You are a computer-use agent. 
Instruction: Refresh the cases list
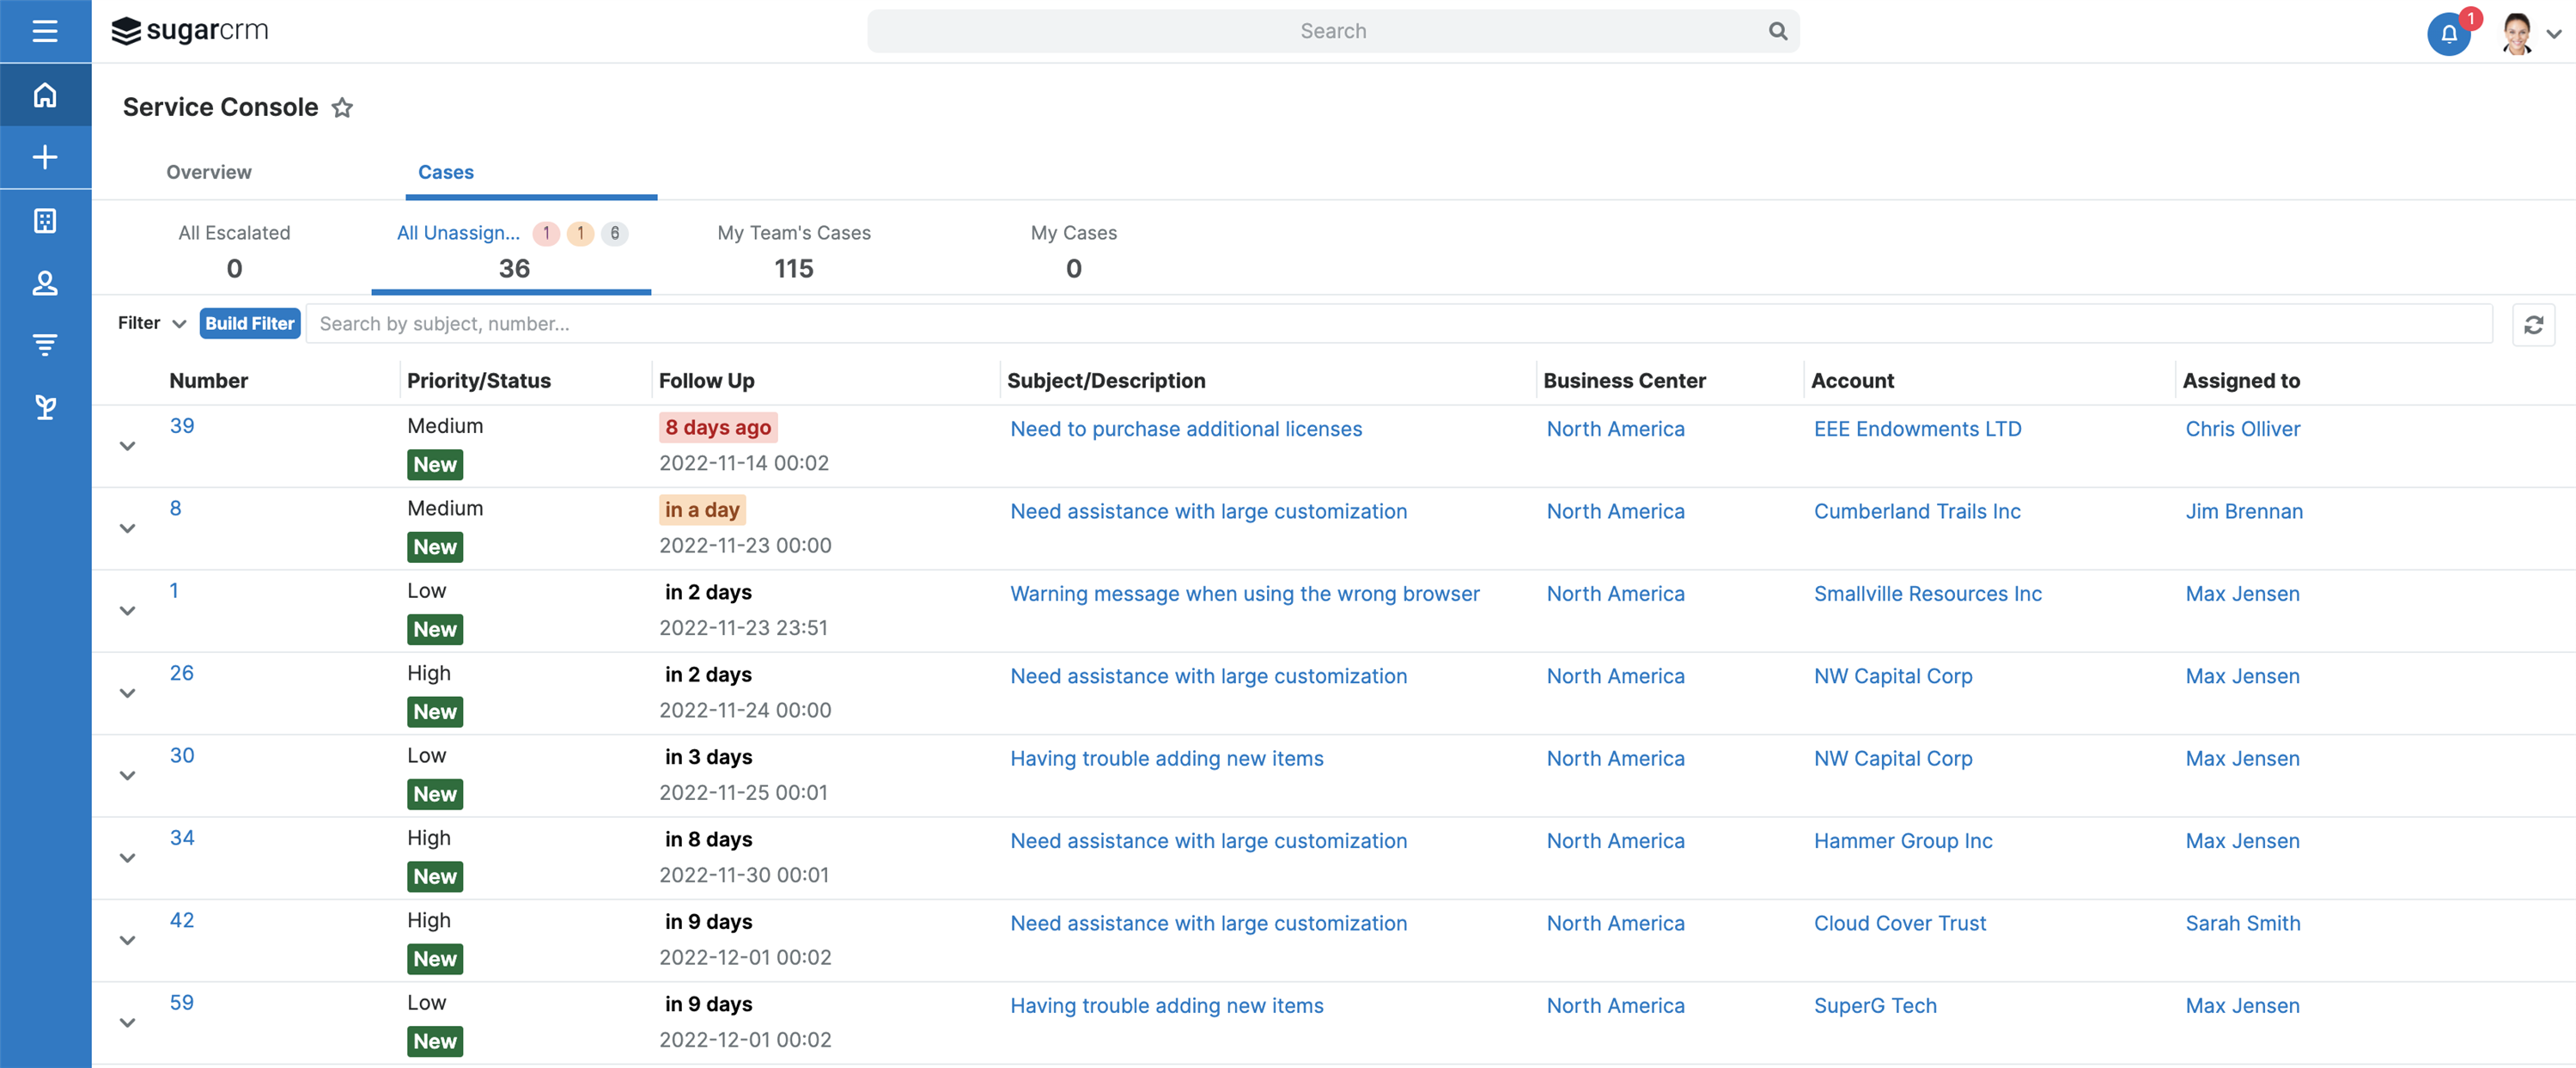(2533, 325)
